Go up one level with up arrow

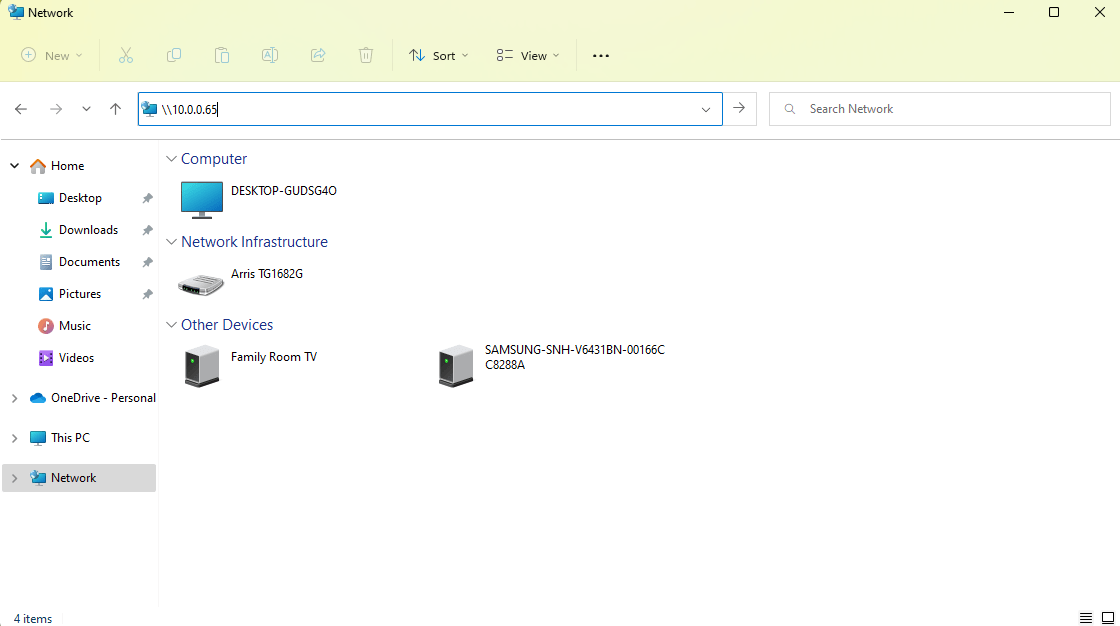click(116, 109)
